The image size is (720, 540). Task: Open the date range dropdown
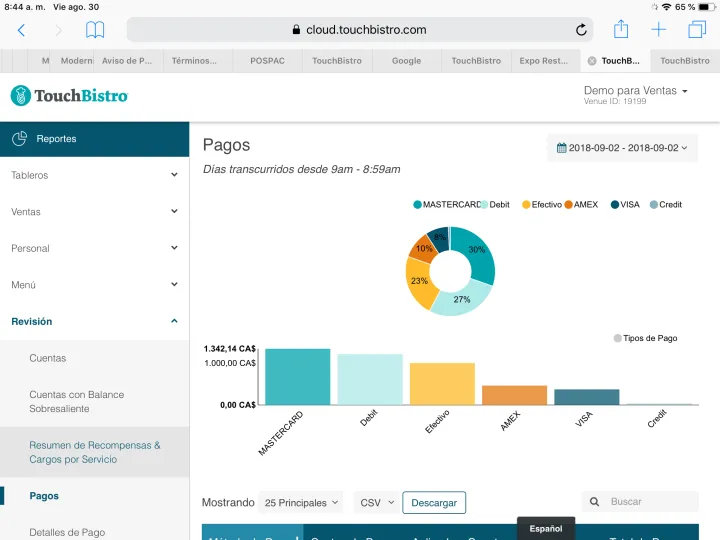(x=622, y=148)
